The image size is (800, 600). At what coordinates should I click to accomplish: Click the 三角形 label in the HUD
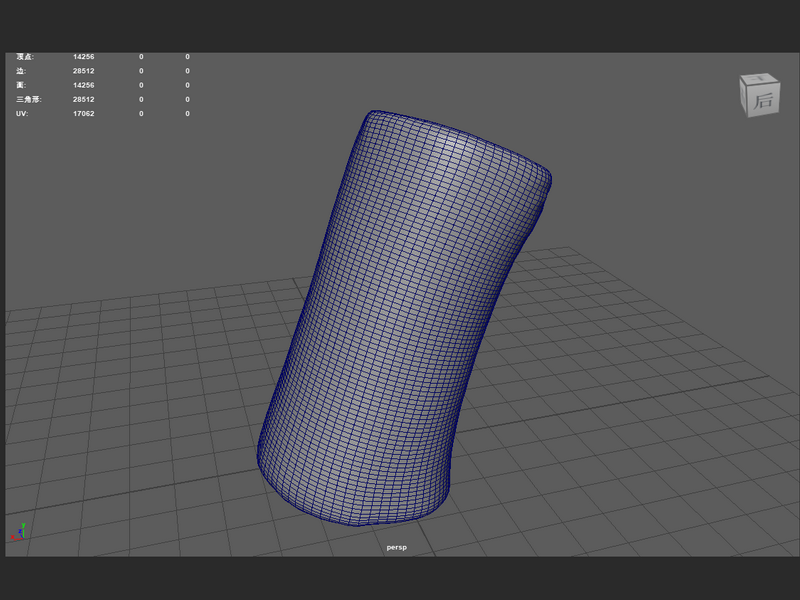[29, 99]
